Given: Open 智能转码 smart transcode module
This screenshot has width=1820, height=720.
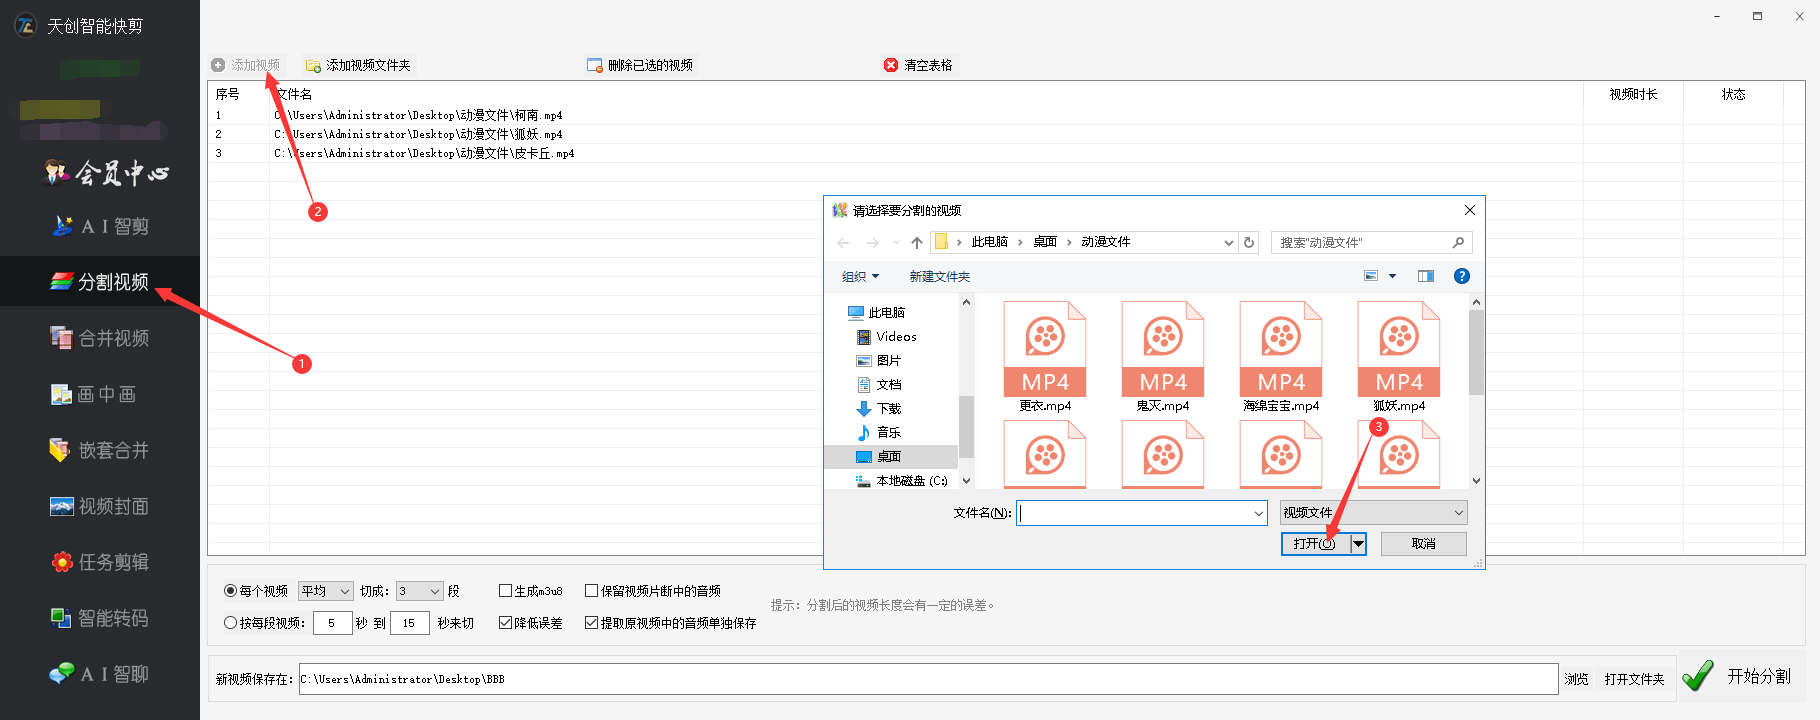Looking at the screenshot, I should click(x=100, y=618).
